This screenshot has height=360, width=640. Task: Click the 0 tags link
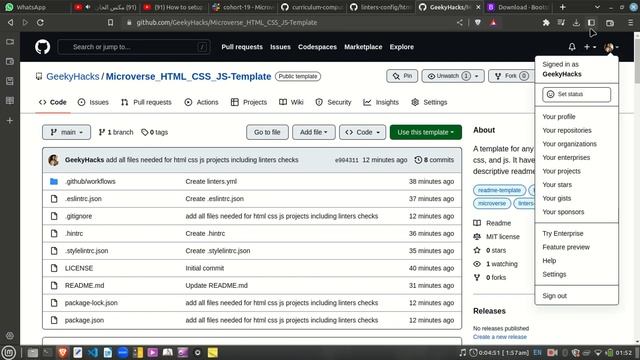tap(155, 132)
